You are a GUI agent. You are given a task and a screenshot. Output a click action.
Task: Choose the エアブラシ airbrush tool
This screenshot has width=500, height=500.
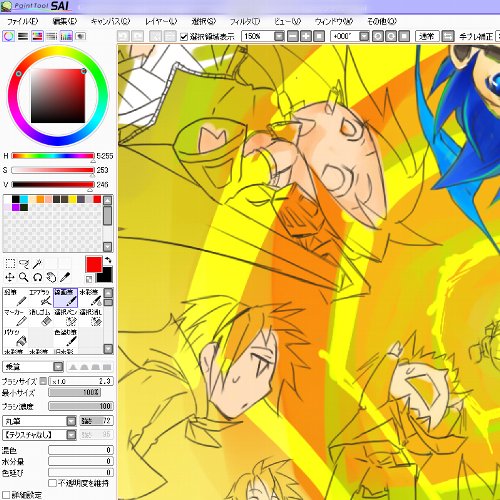click(40, 297)
